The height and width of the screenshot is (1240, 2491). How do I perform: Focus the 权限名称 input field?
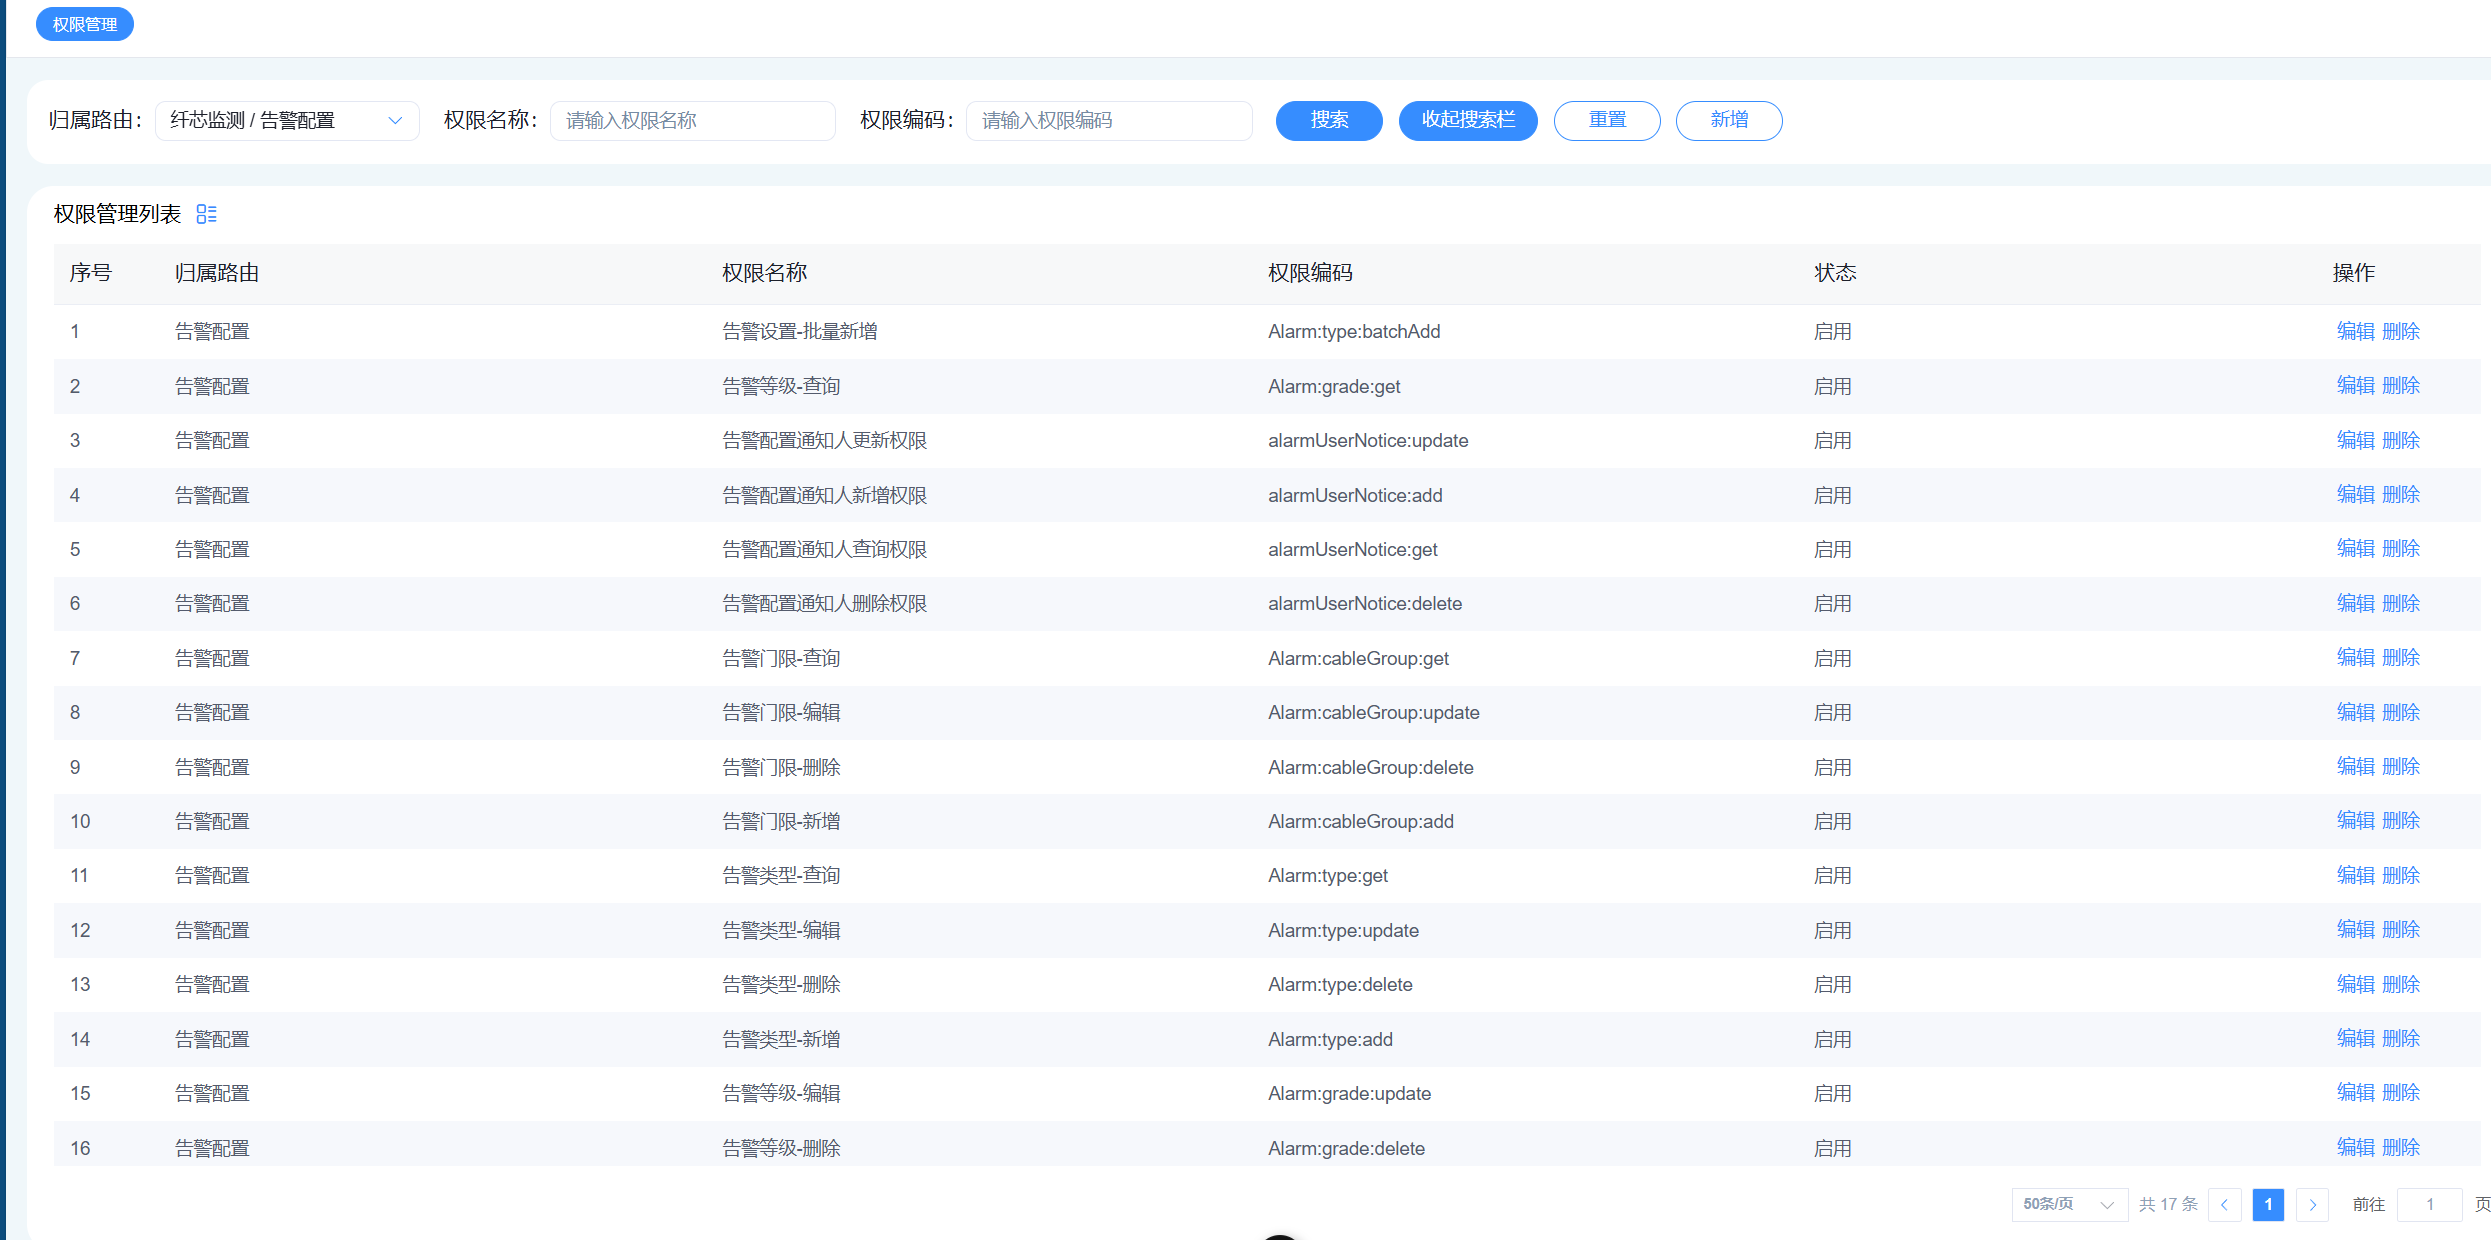tap(692, 120)
